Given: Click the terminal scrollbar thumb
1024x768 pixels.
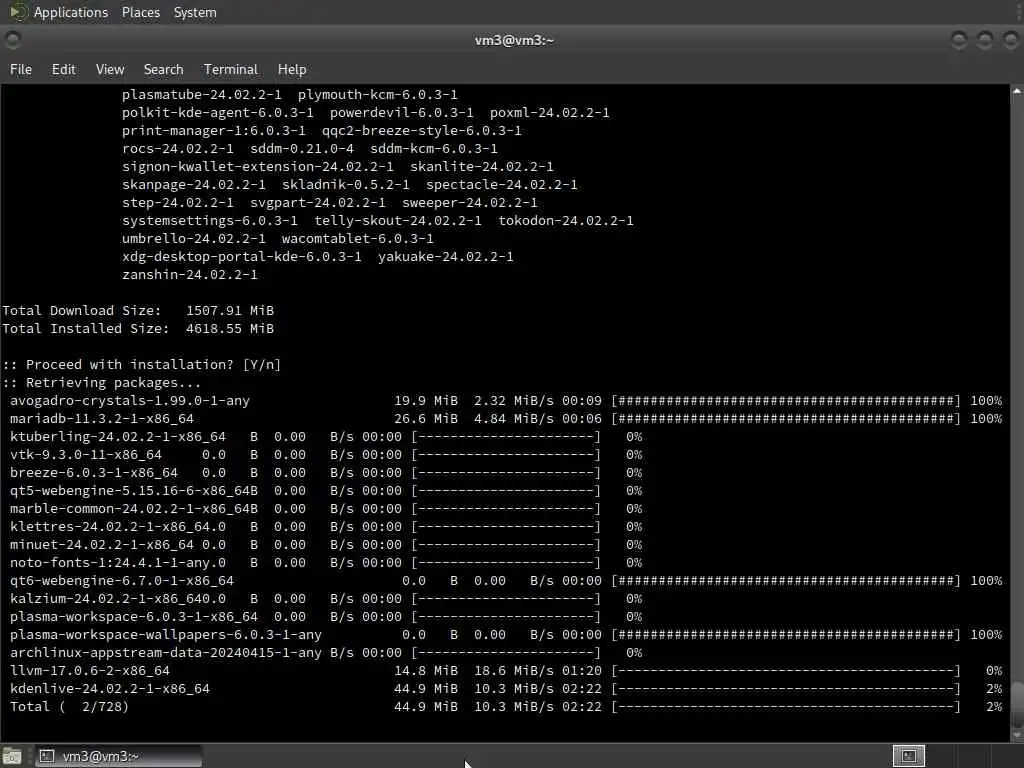Looking at the screenshot, I should [x=1017, y=705].
